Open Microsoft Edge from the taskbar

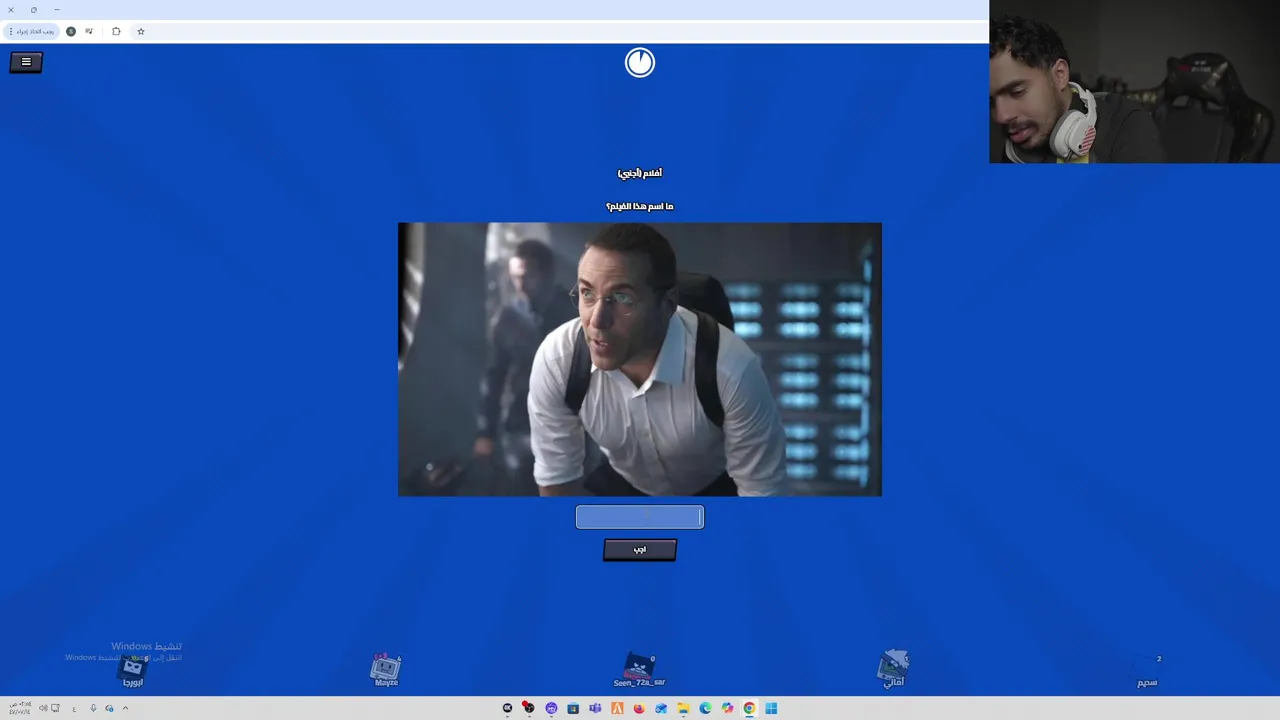705,708
